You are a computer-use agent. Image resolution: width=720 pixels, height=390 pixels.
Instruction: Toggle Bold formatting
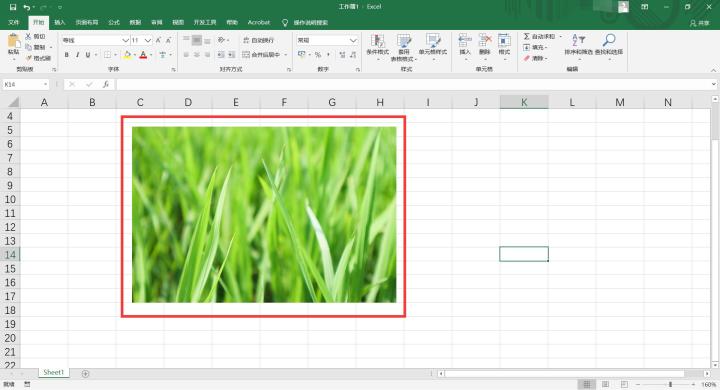click(67, 55)
